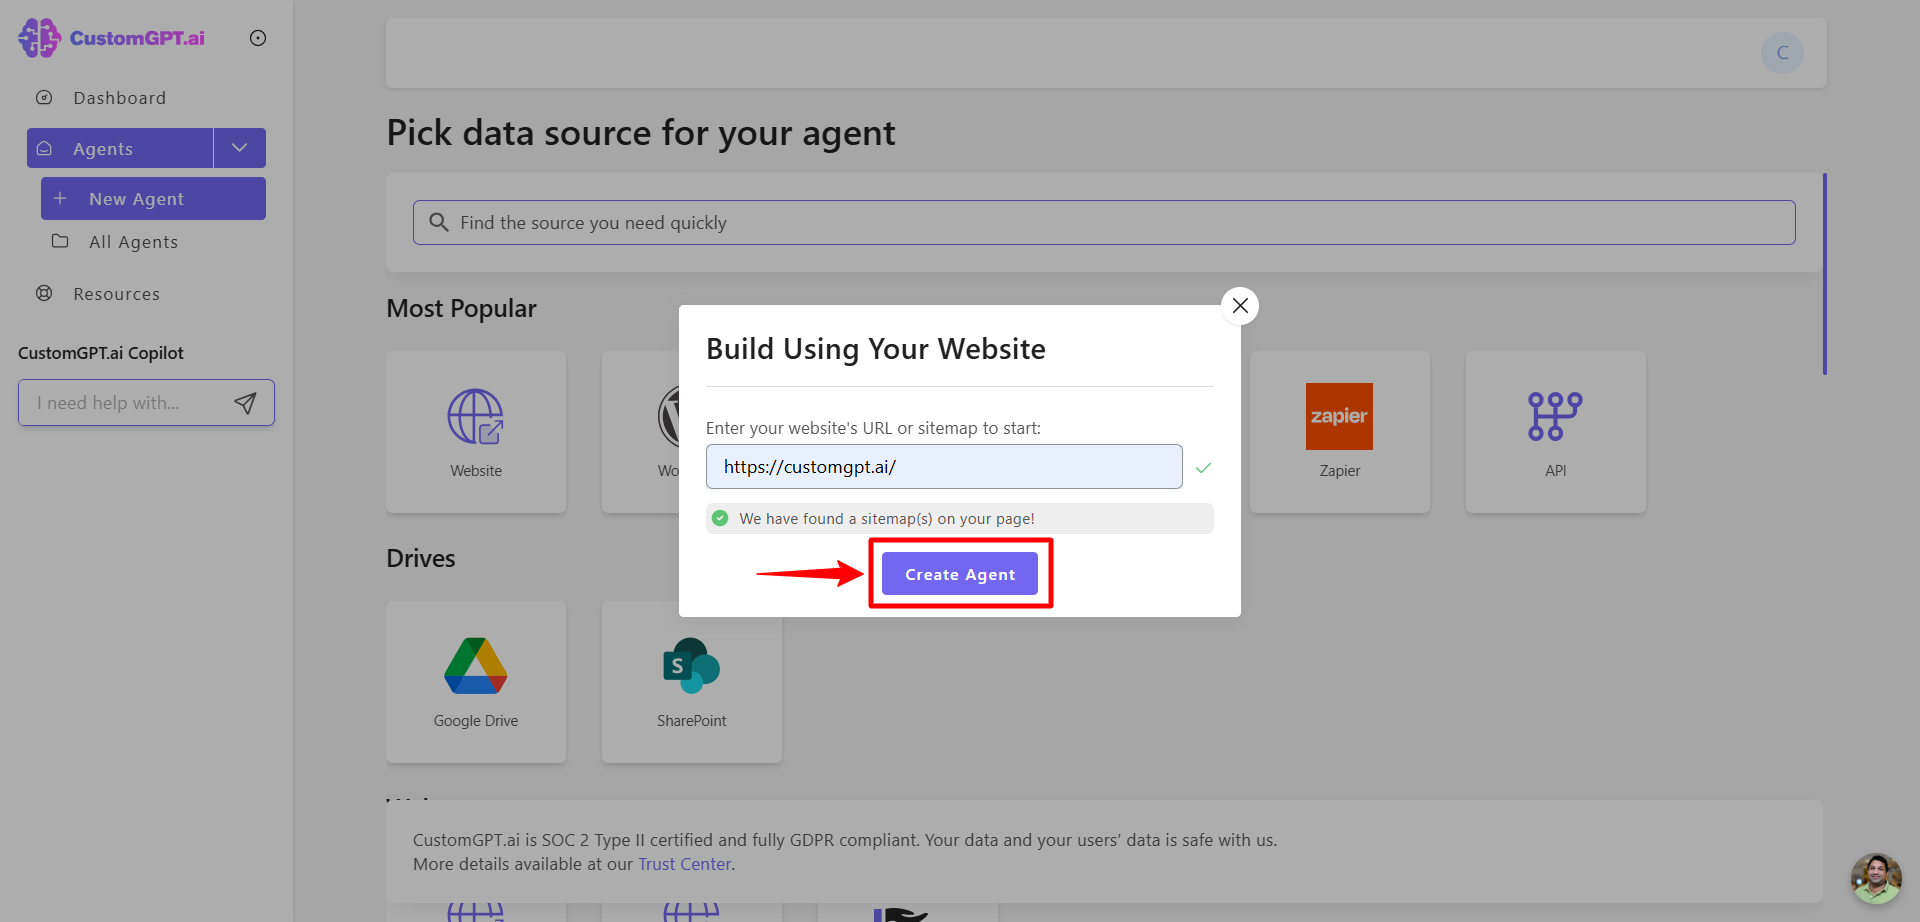Viewport: 1920px width, 922px height.
Task: Open the Agents menu item
Action: click(120, 148)
